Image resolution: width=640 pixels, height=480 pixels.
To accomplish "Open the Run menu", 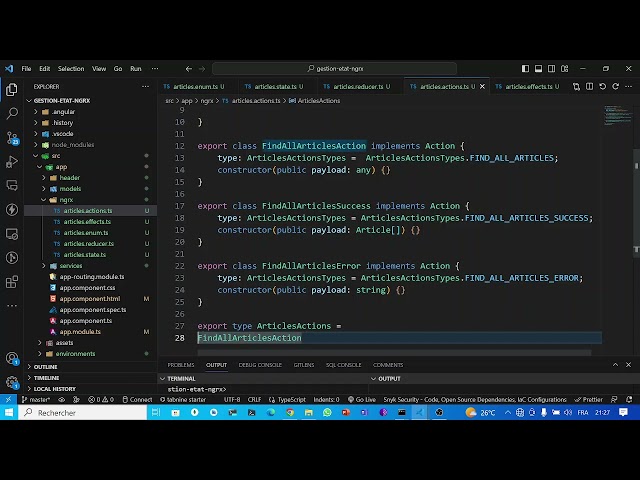I will [x=136, y=69].
